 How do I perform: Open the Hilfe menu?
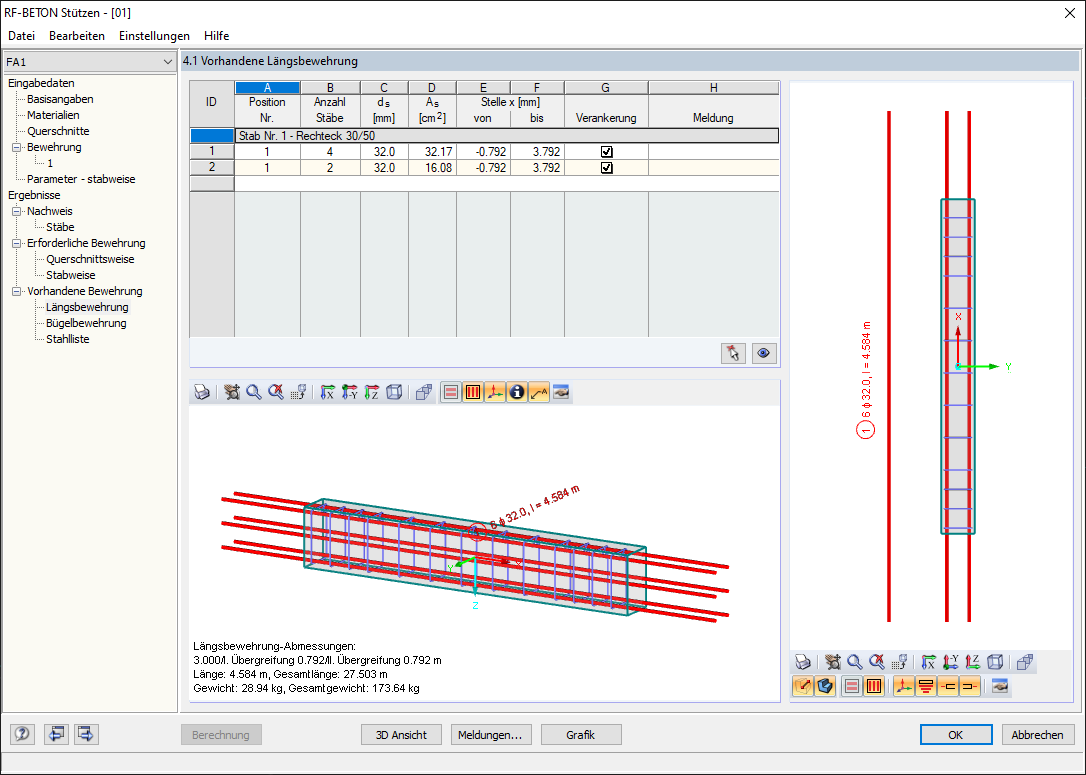pyautogui.click(x=217, y=36)
